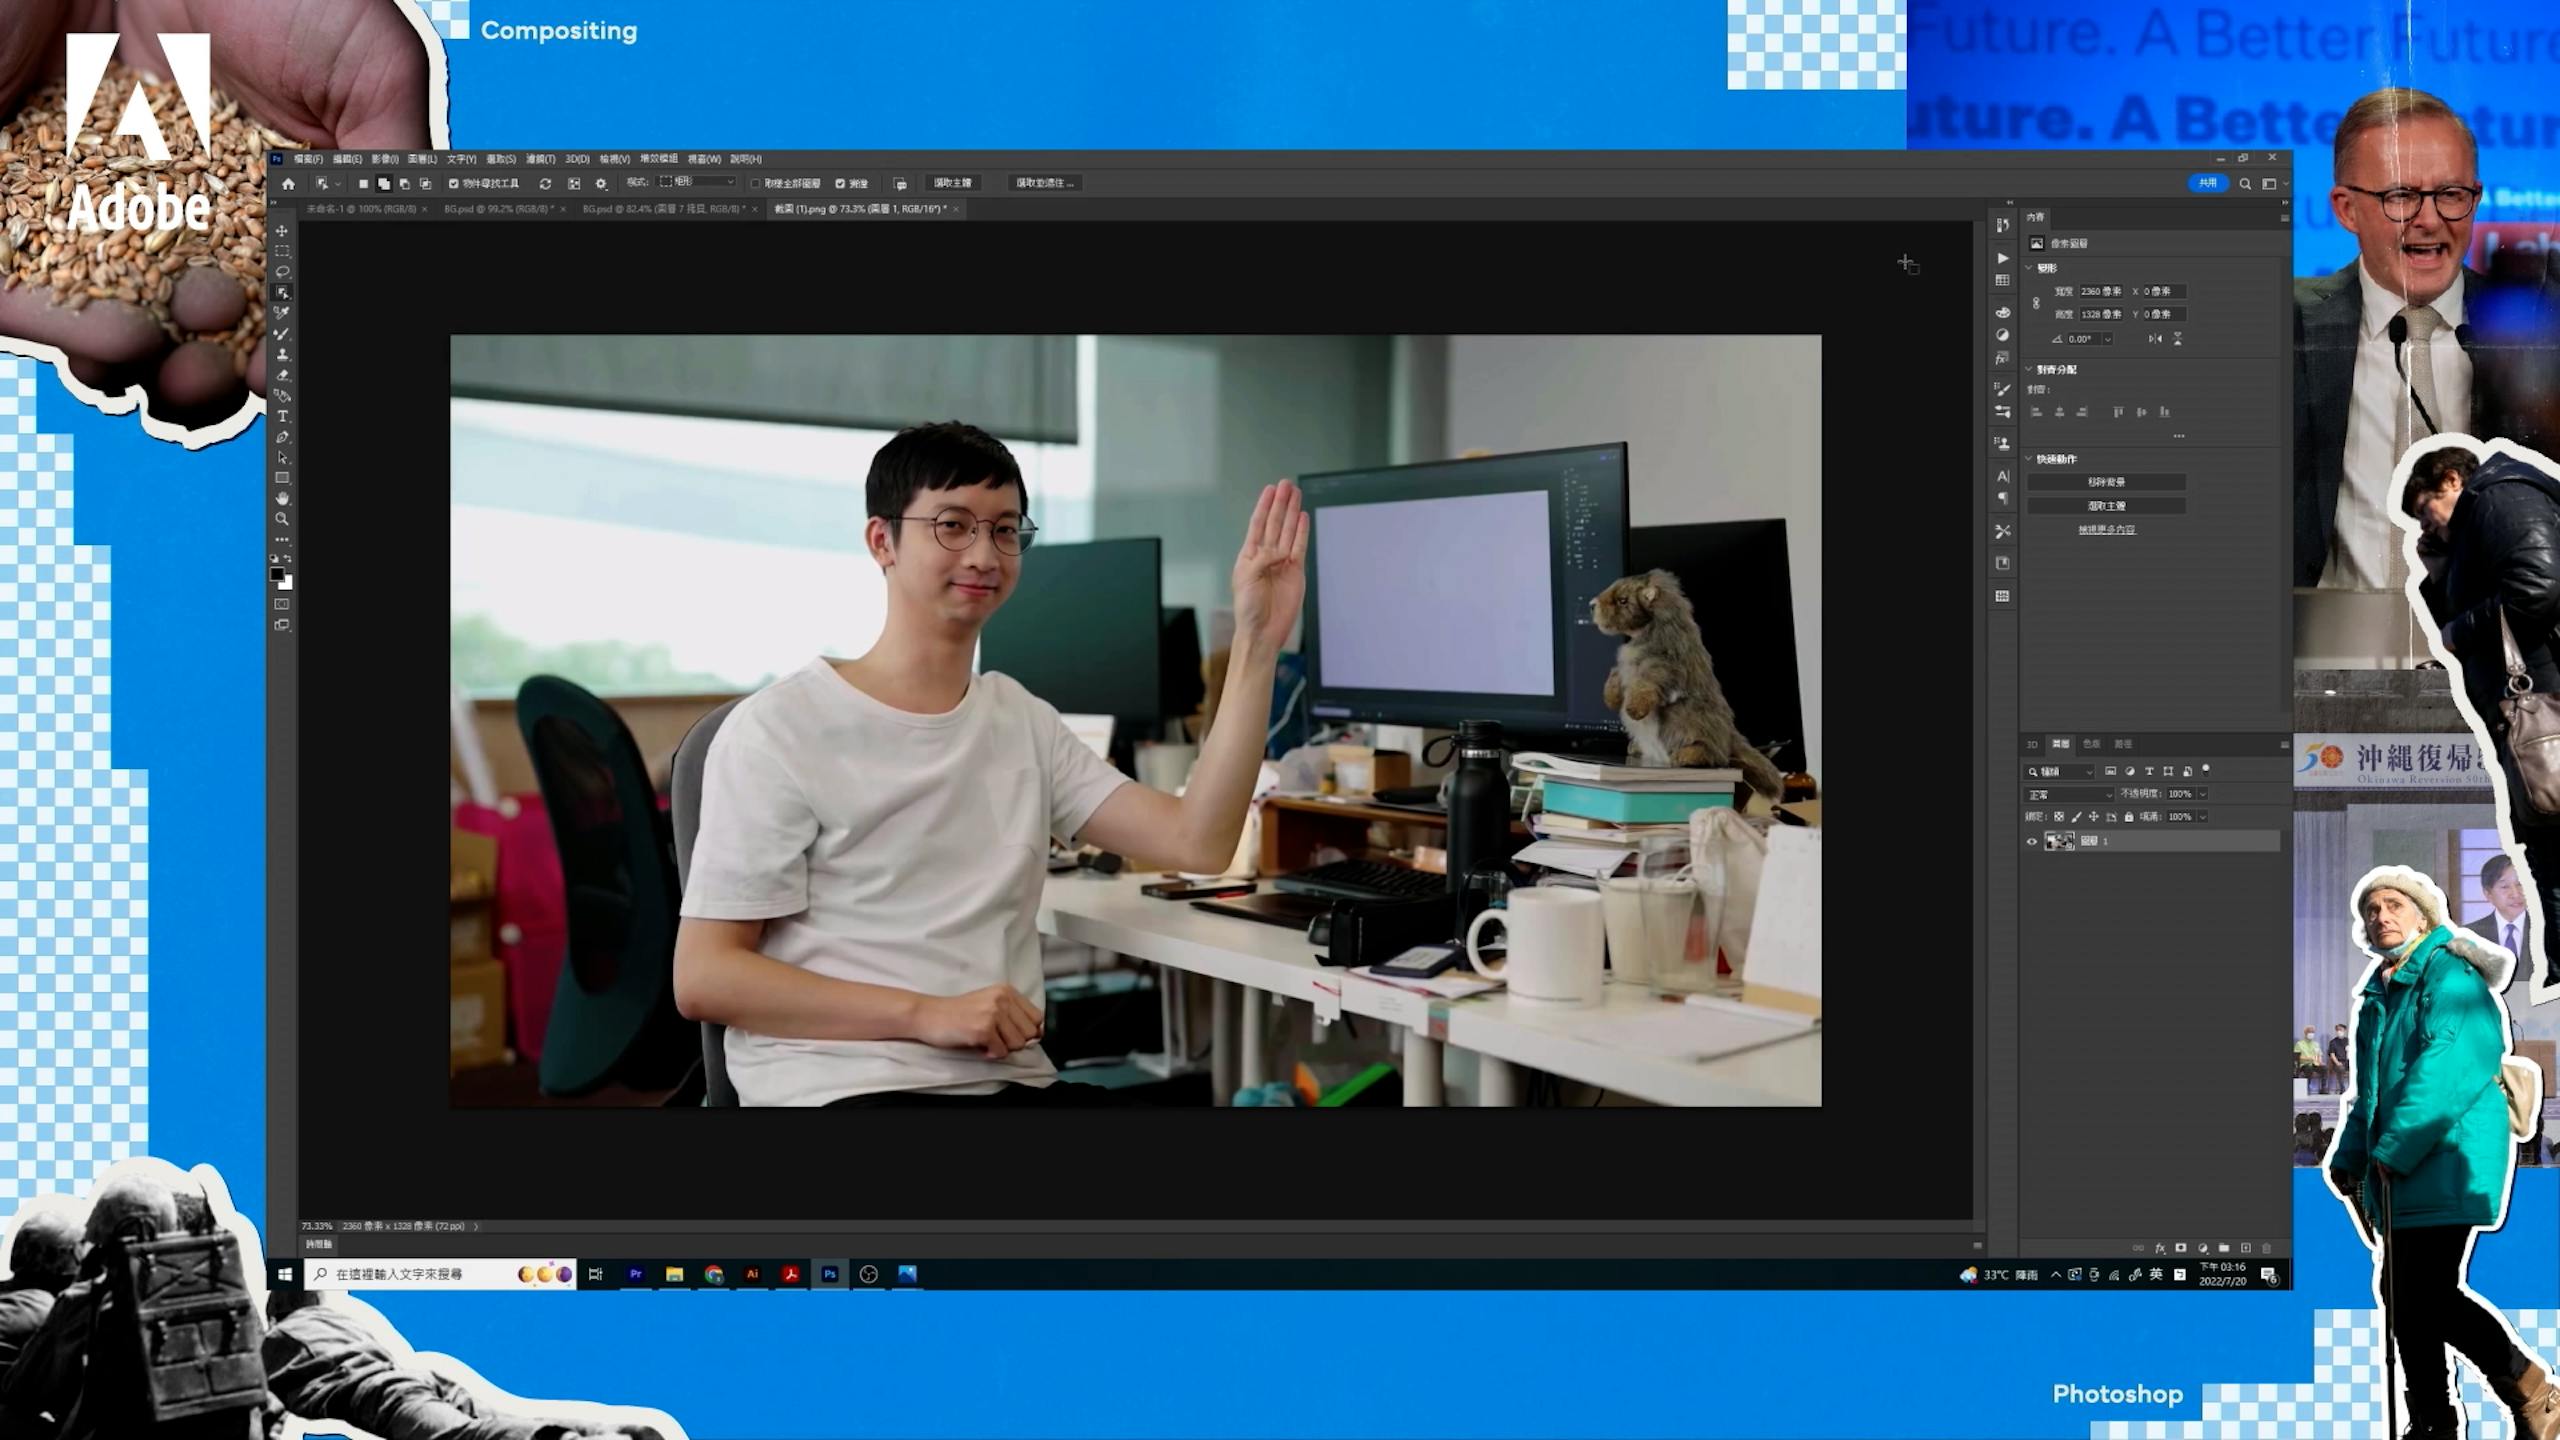Screen dimensions: 2560x1440
Task: Delete layer with trash icon
Action: [x=2266, y=1248]
